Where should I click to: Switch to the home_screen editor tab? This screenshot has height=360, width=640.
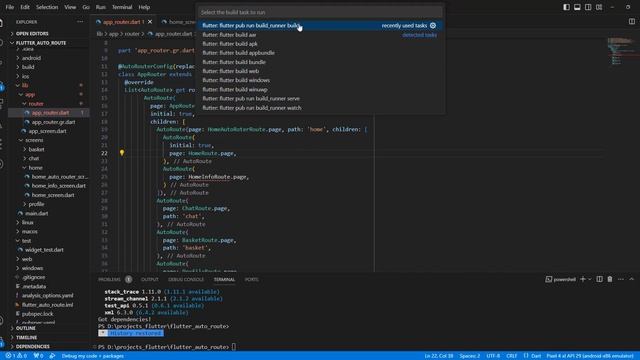pyautogui.click(x=179, y=22)
